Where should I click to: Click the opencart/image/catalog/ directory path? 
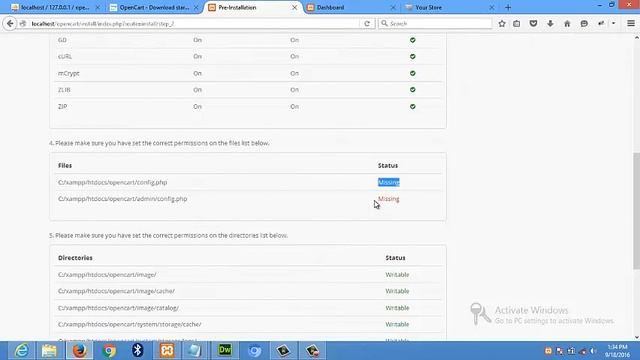tap(118, 308)
